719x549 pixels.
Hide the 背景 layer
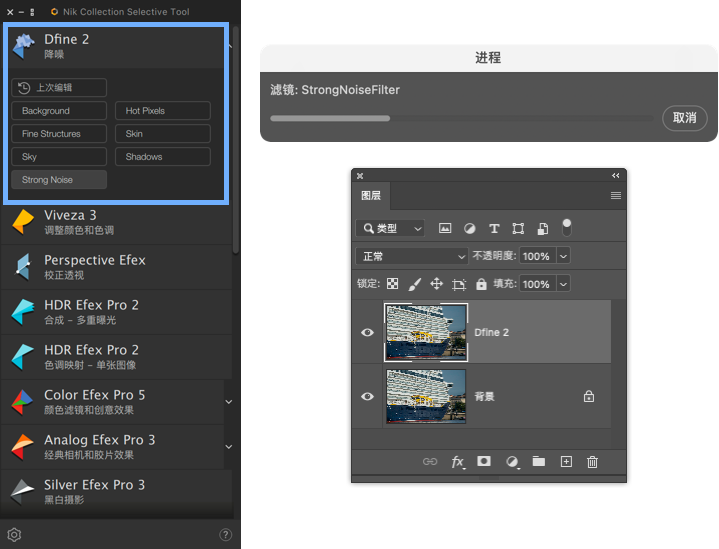(367, 396)
